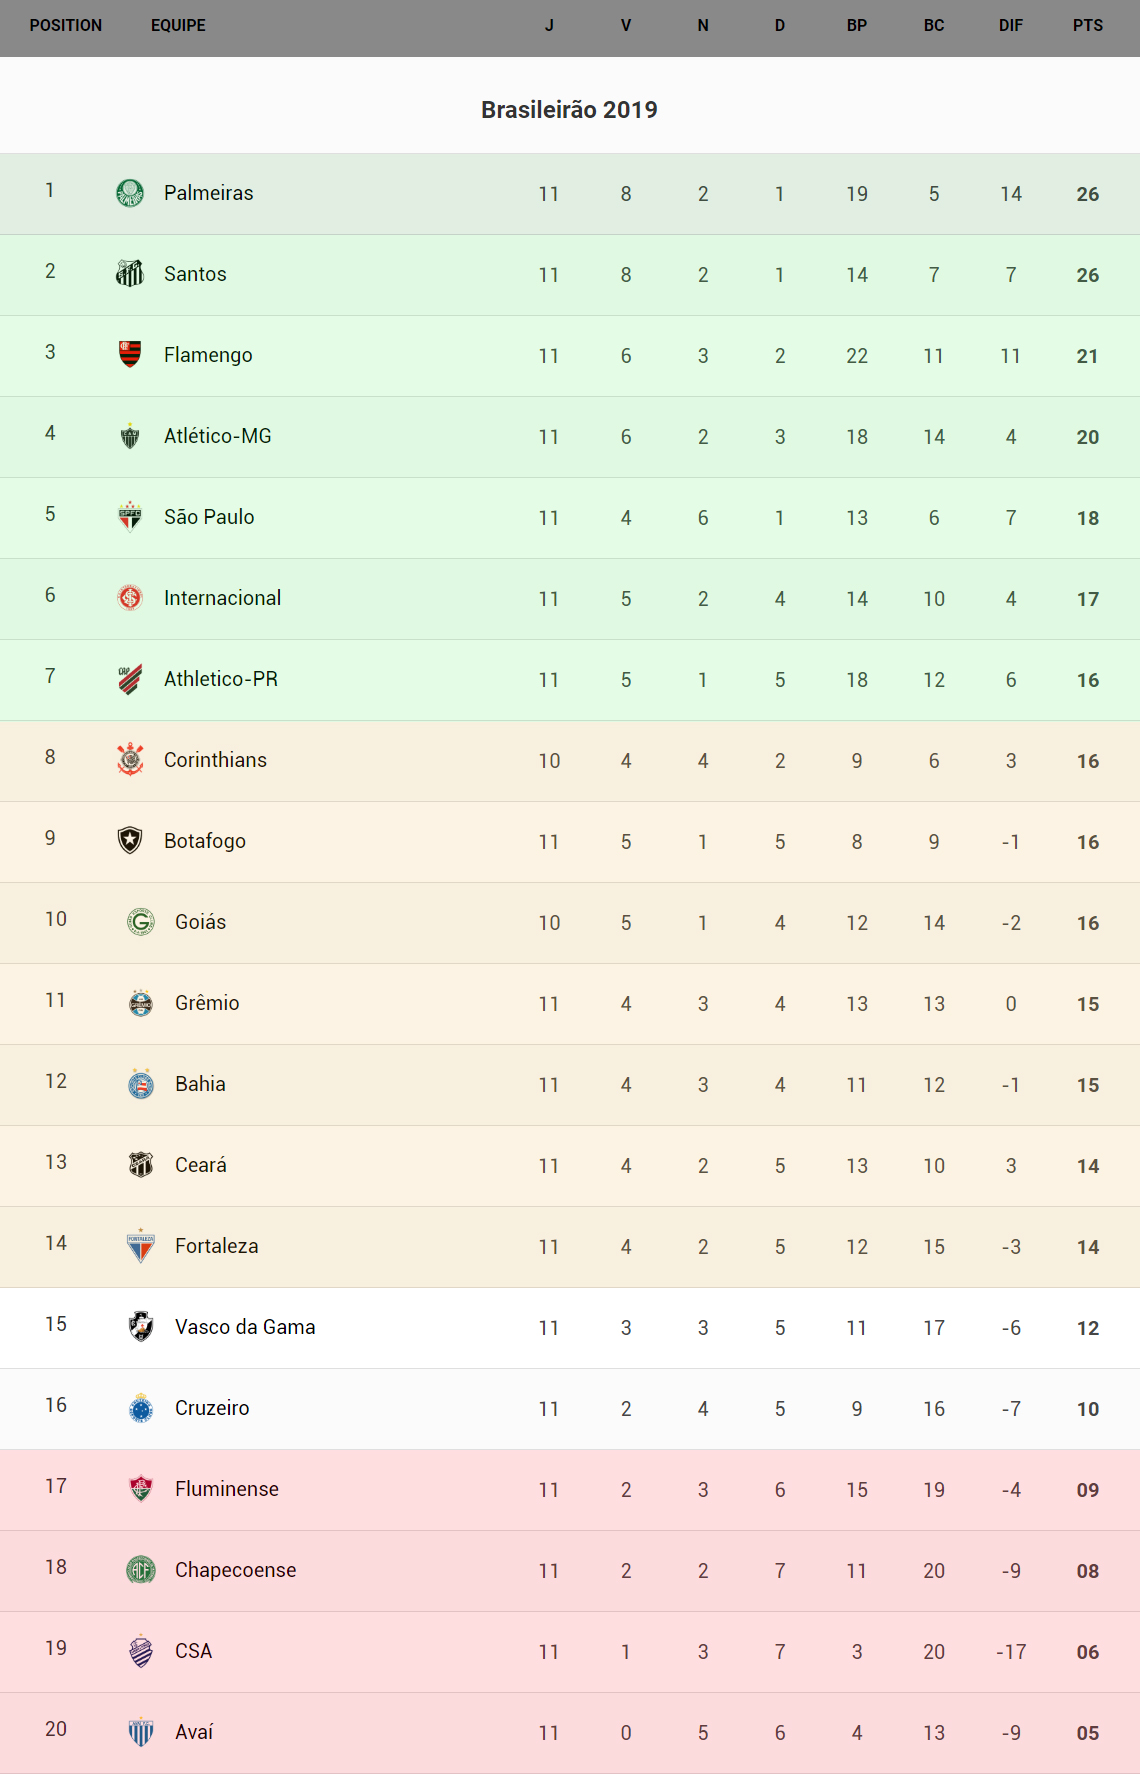Click the Avaí club crest icon

(x=141, y=1732)
